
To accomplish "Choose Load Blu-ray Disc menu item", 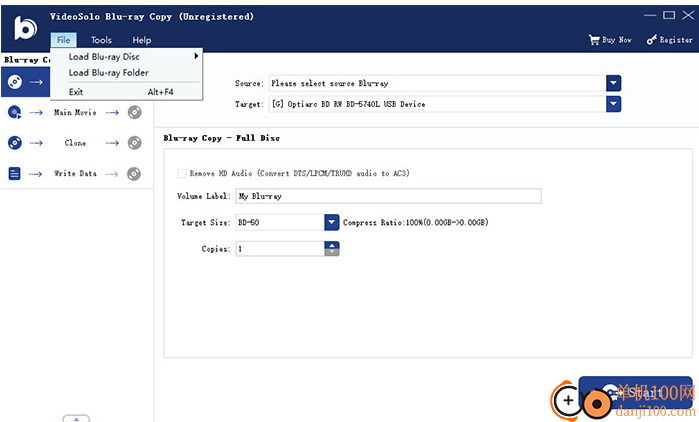I will point(126,57).
